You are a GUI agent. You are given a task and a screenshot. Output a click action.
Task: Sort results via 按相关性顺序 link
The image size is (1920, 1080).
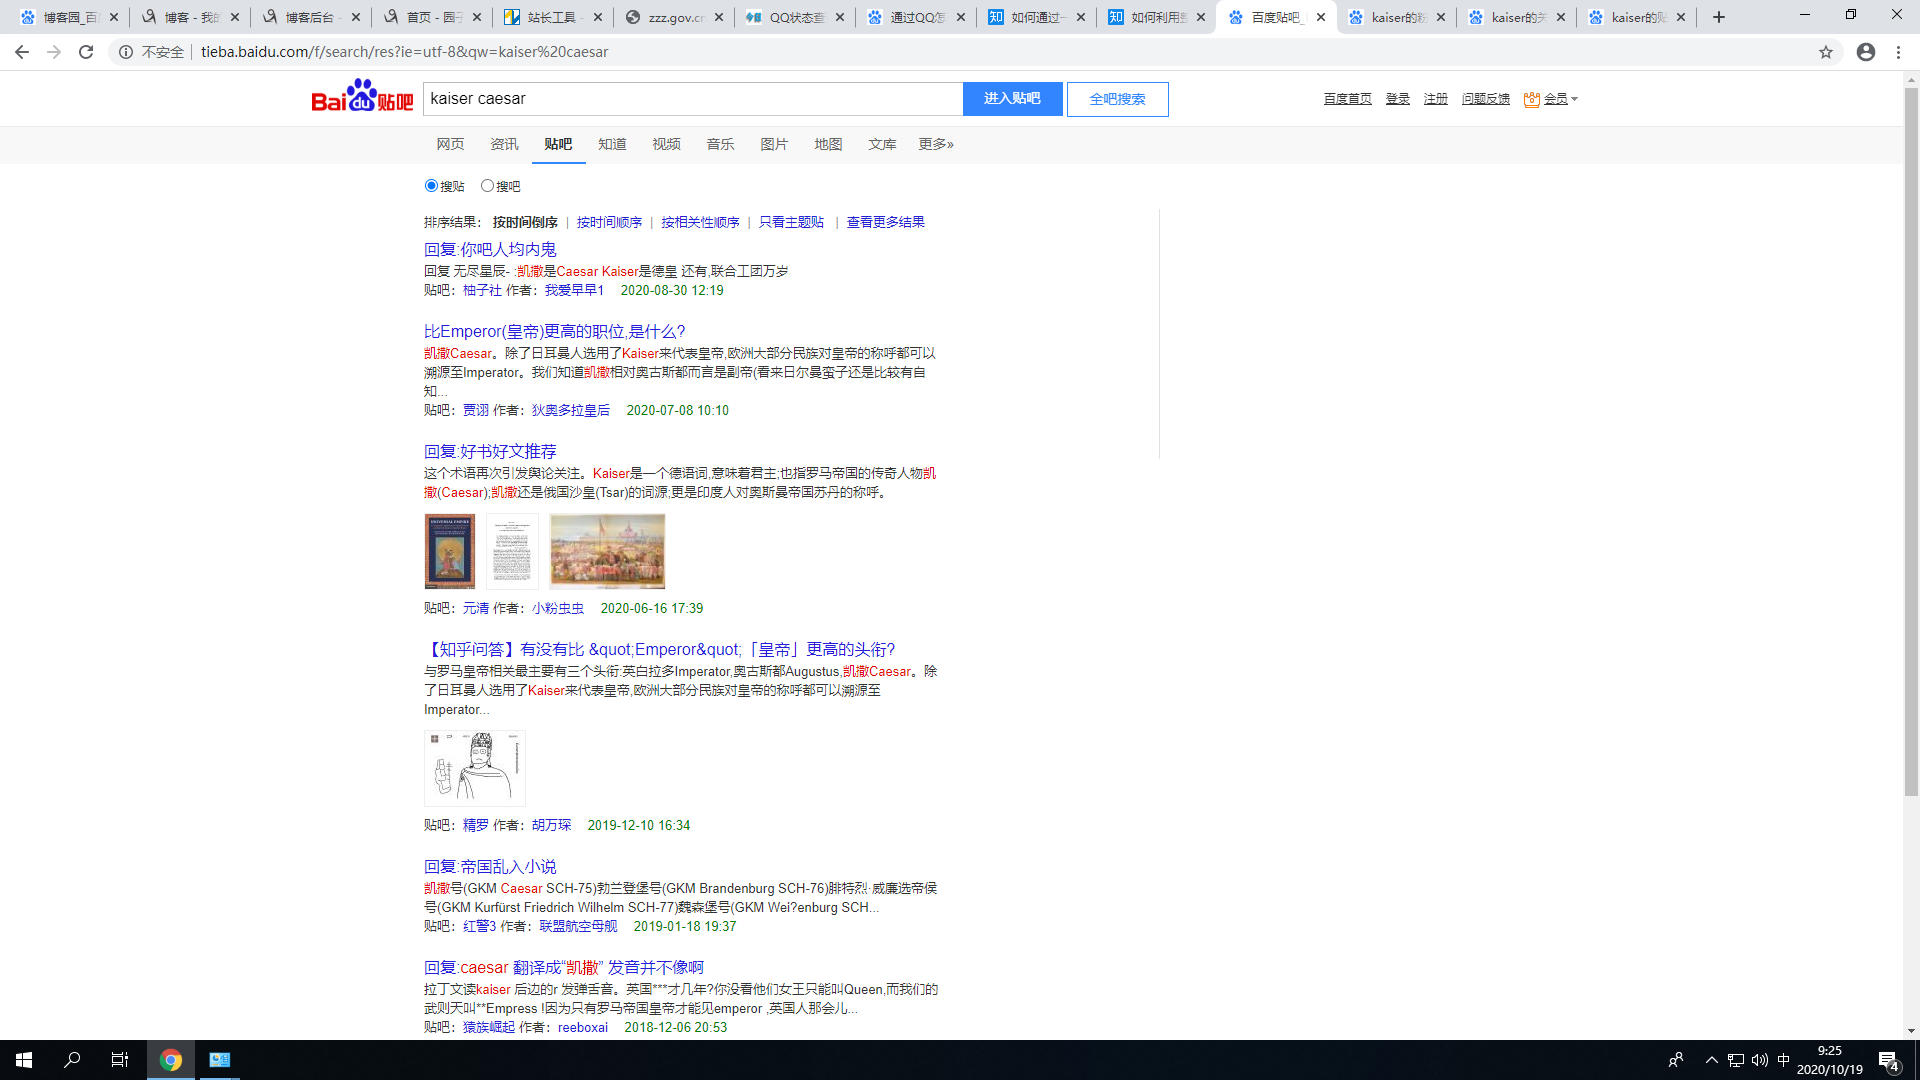(x=700, y=222)
